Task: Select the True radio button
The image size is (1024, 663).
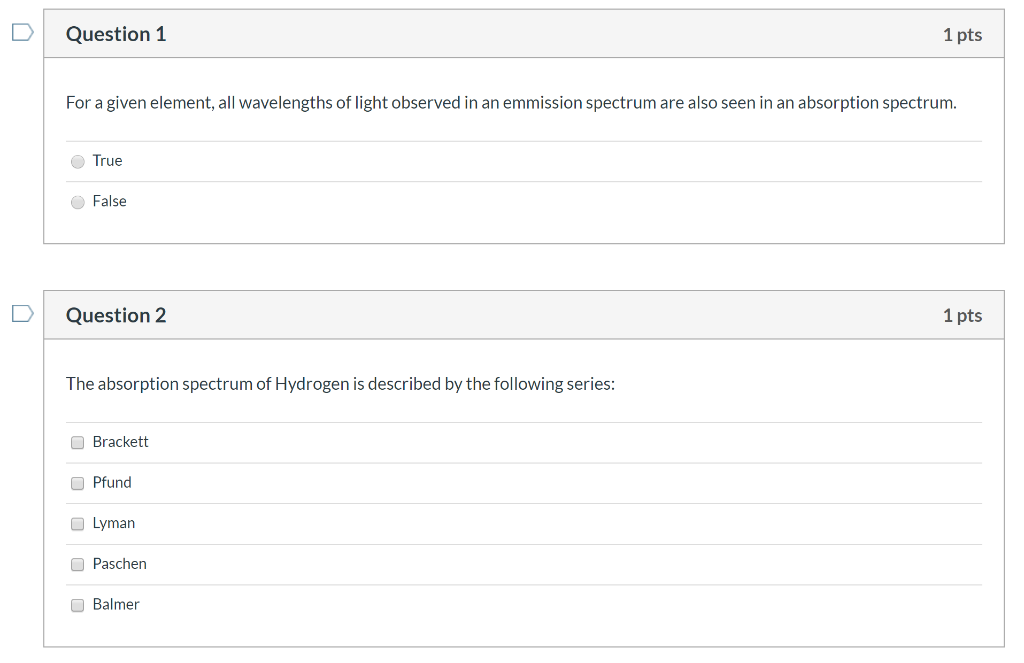Action: coord(77,161)
